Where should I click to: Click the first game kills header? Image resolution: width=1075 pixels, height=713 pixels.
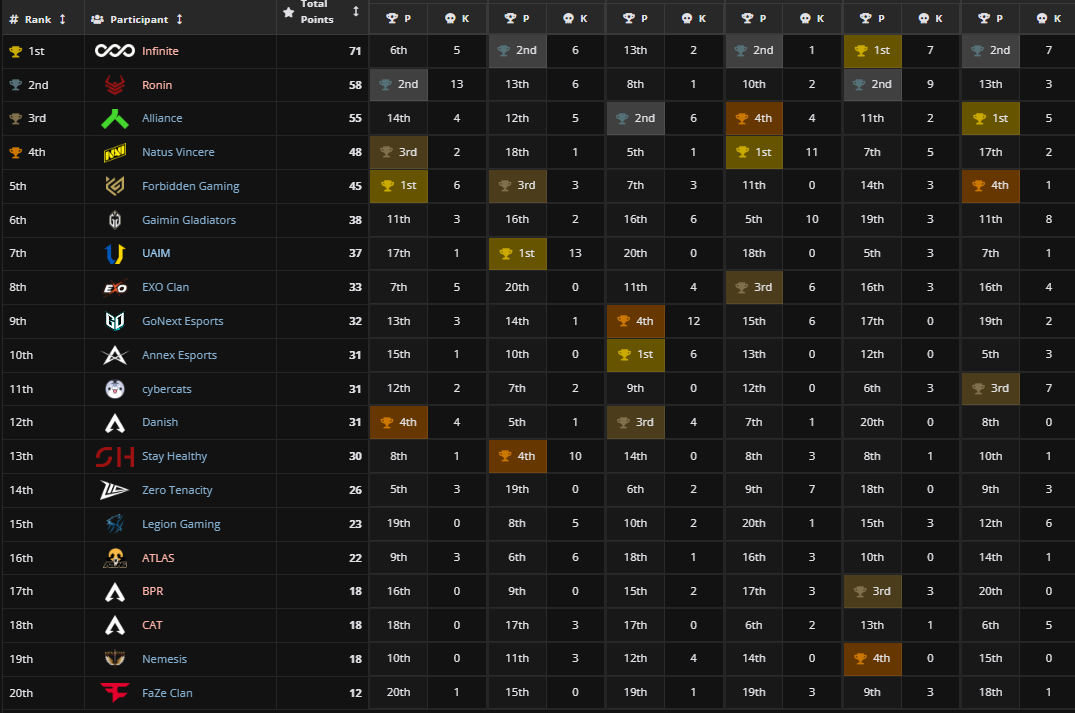point(457,19)
